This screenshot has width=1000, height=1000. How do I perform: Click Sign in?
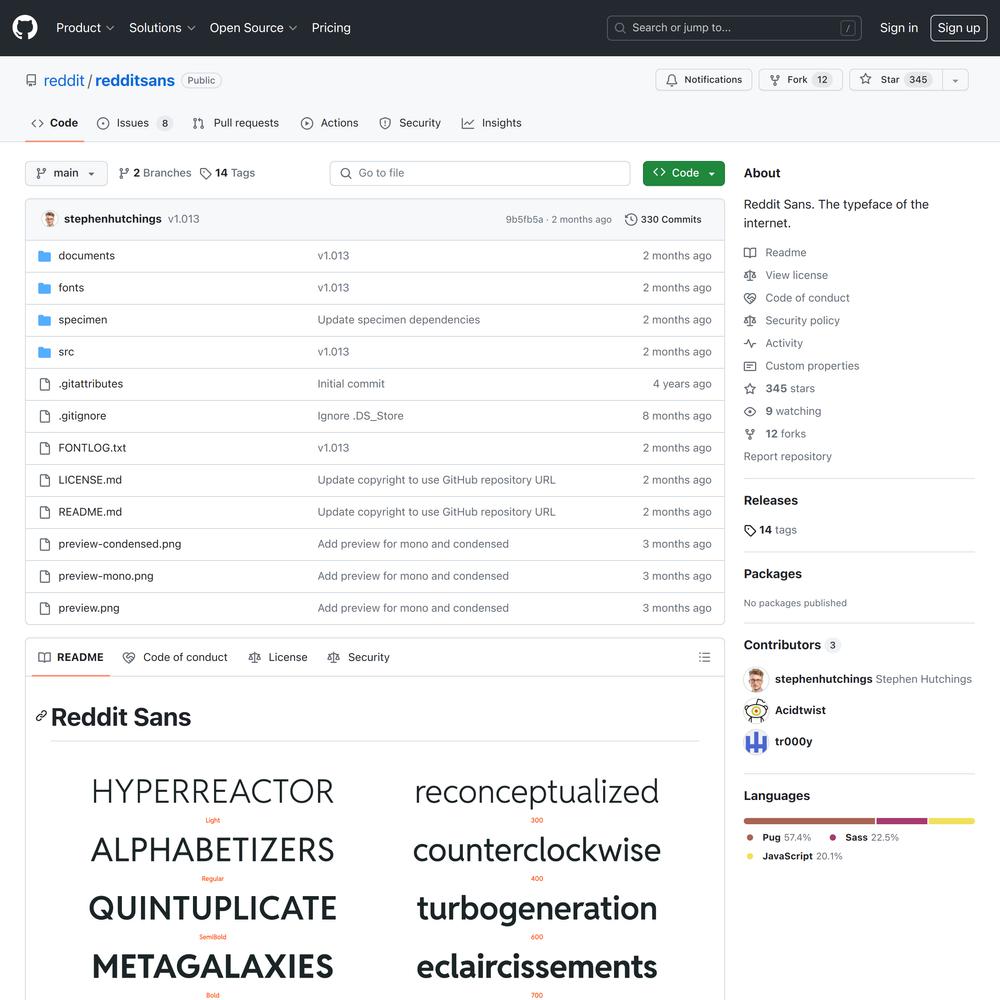click(x=899, y=27)
